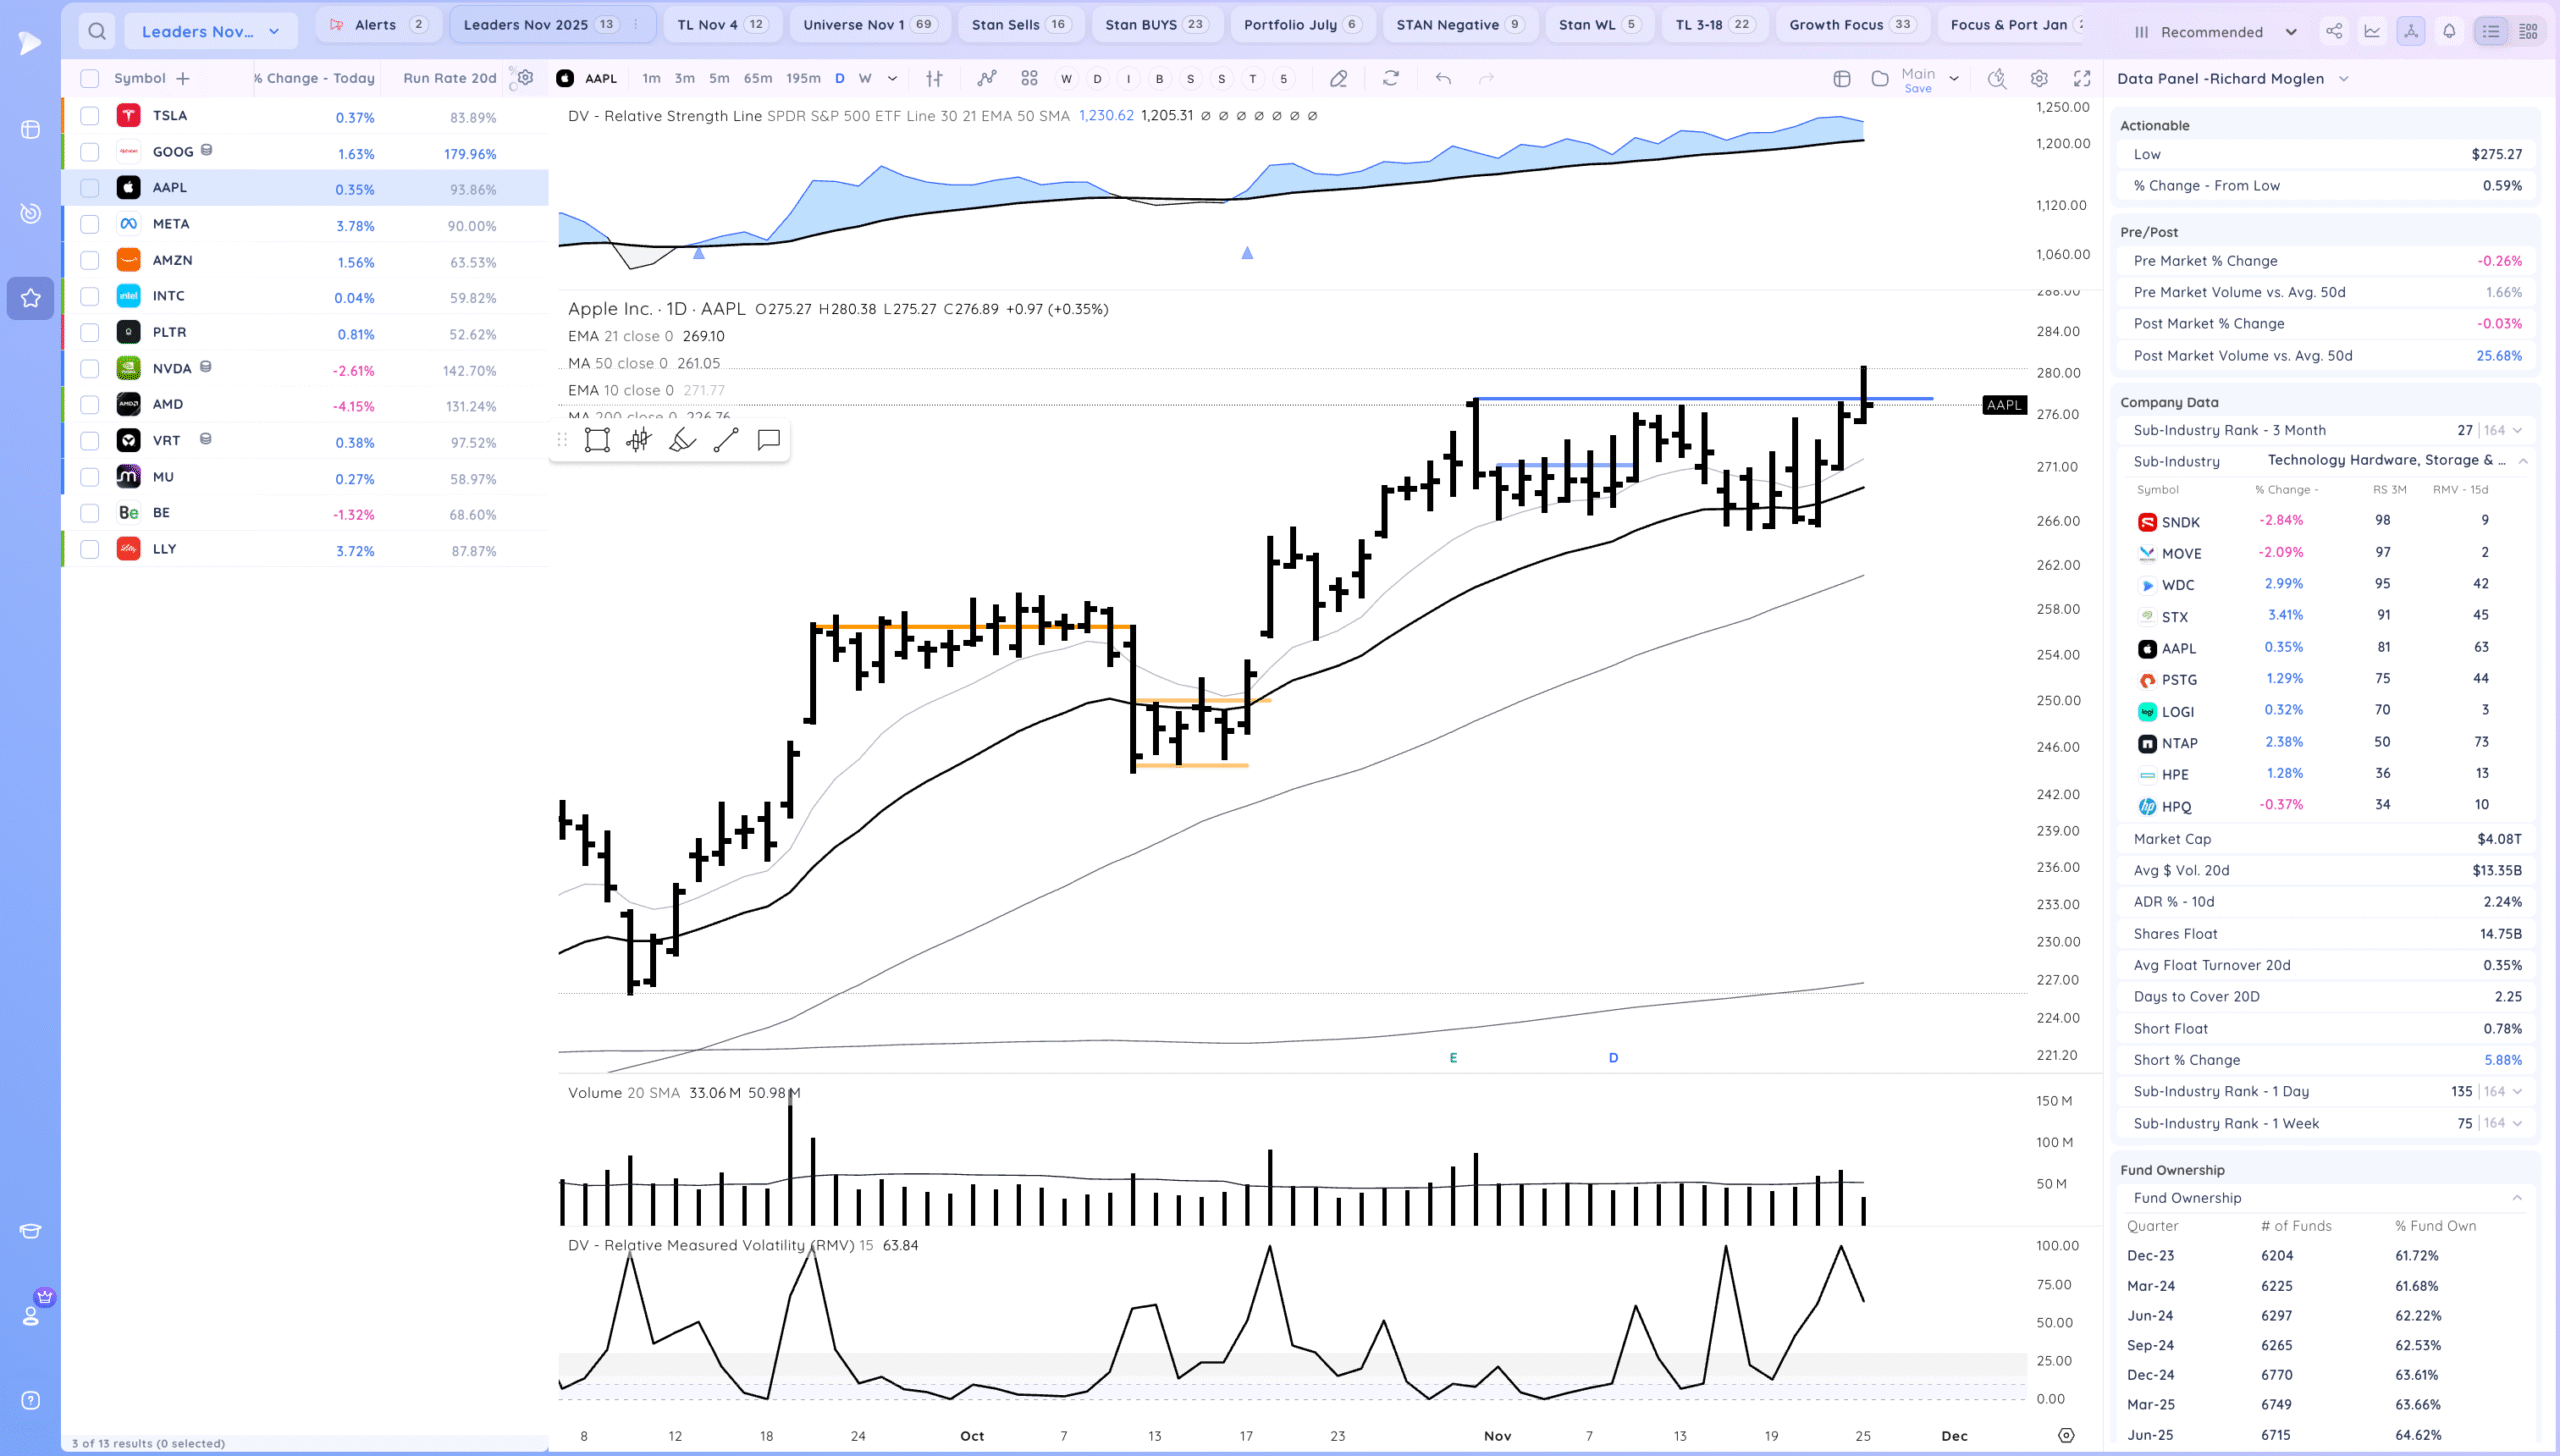Click the refresh chart icon
Image resolution: width=2560 pixels, height=1456 pixels.
point(1390,78)
